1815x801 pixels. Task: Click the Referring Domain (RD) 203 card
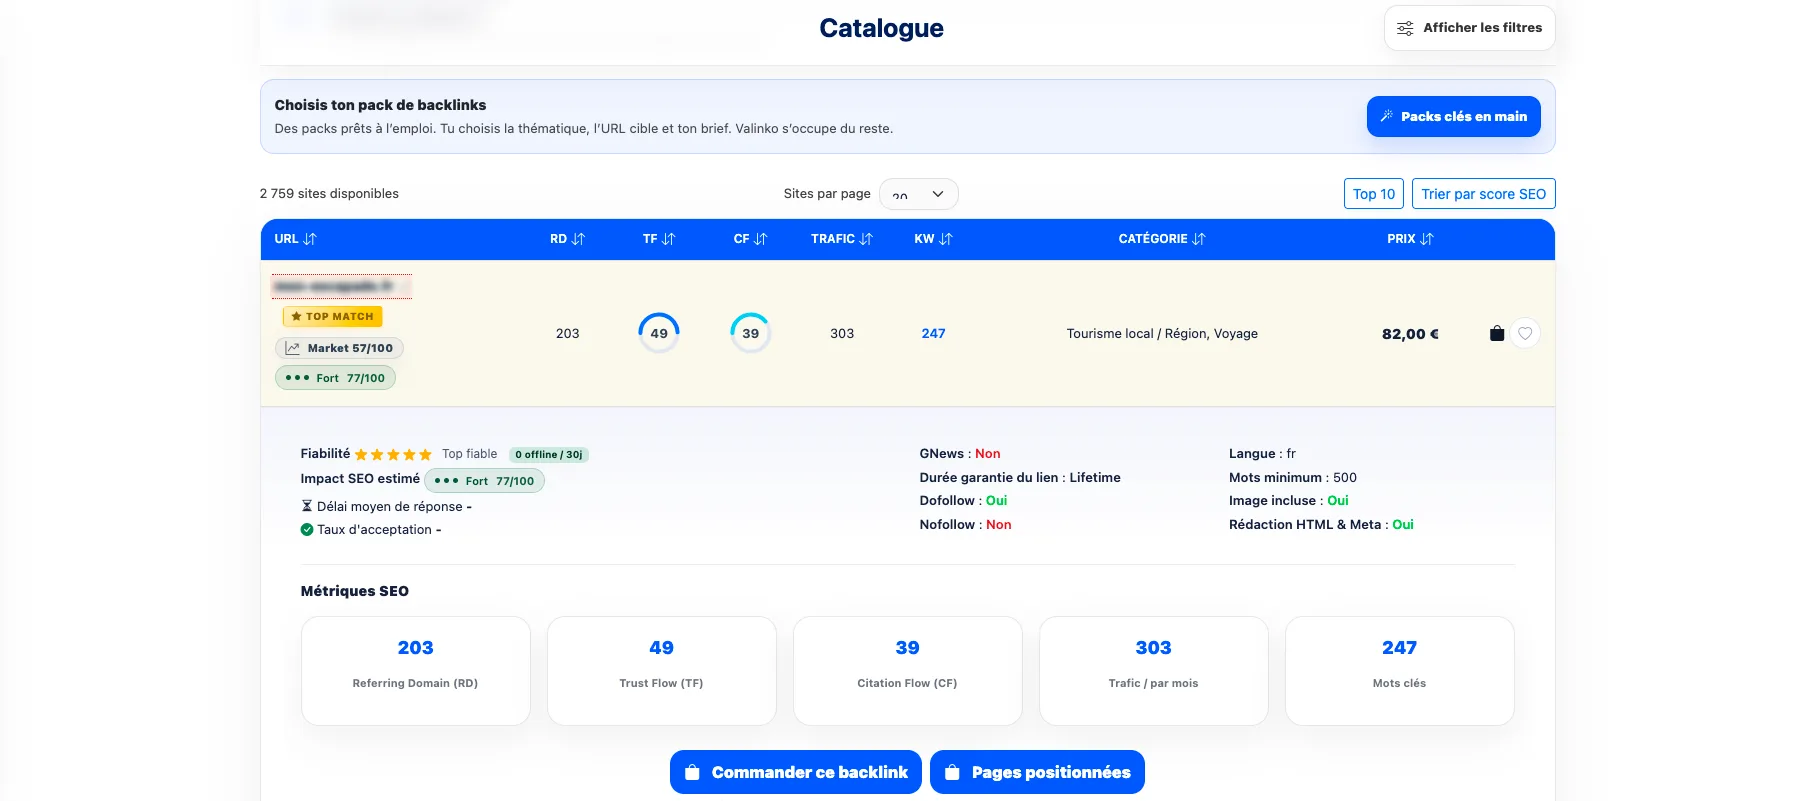click(415, 670)
